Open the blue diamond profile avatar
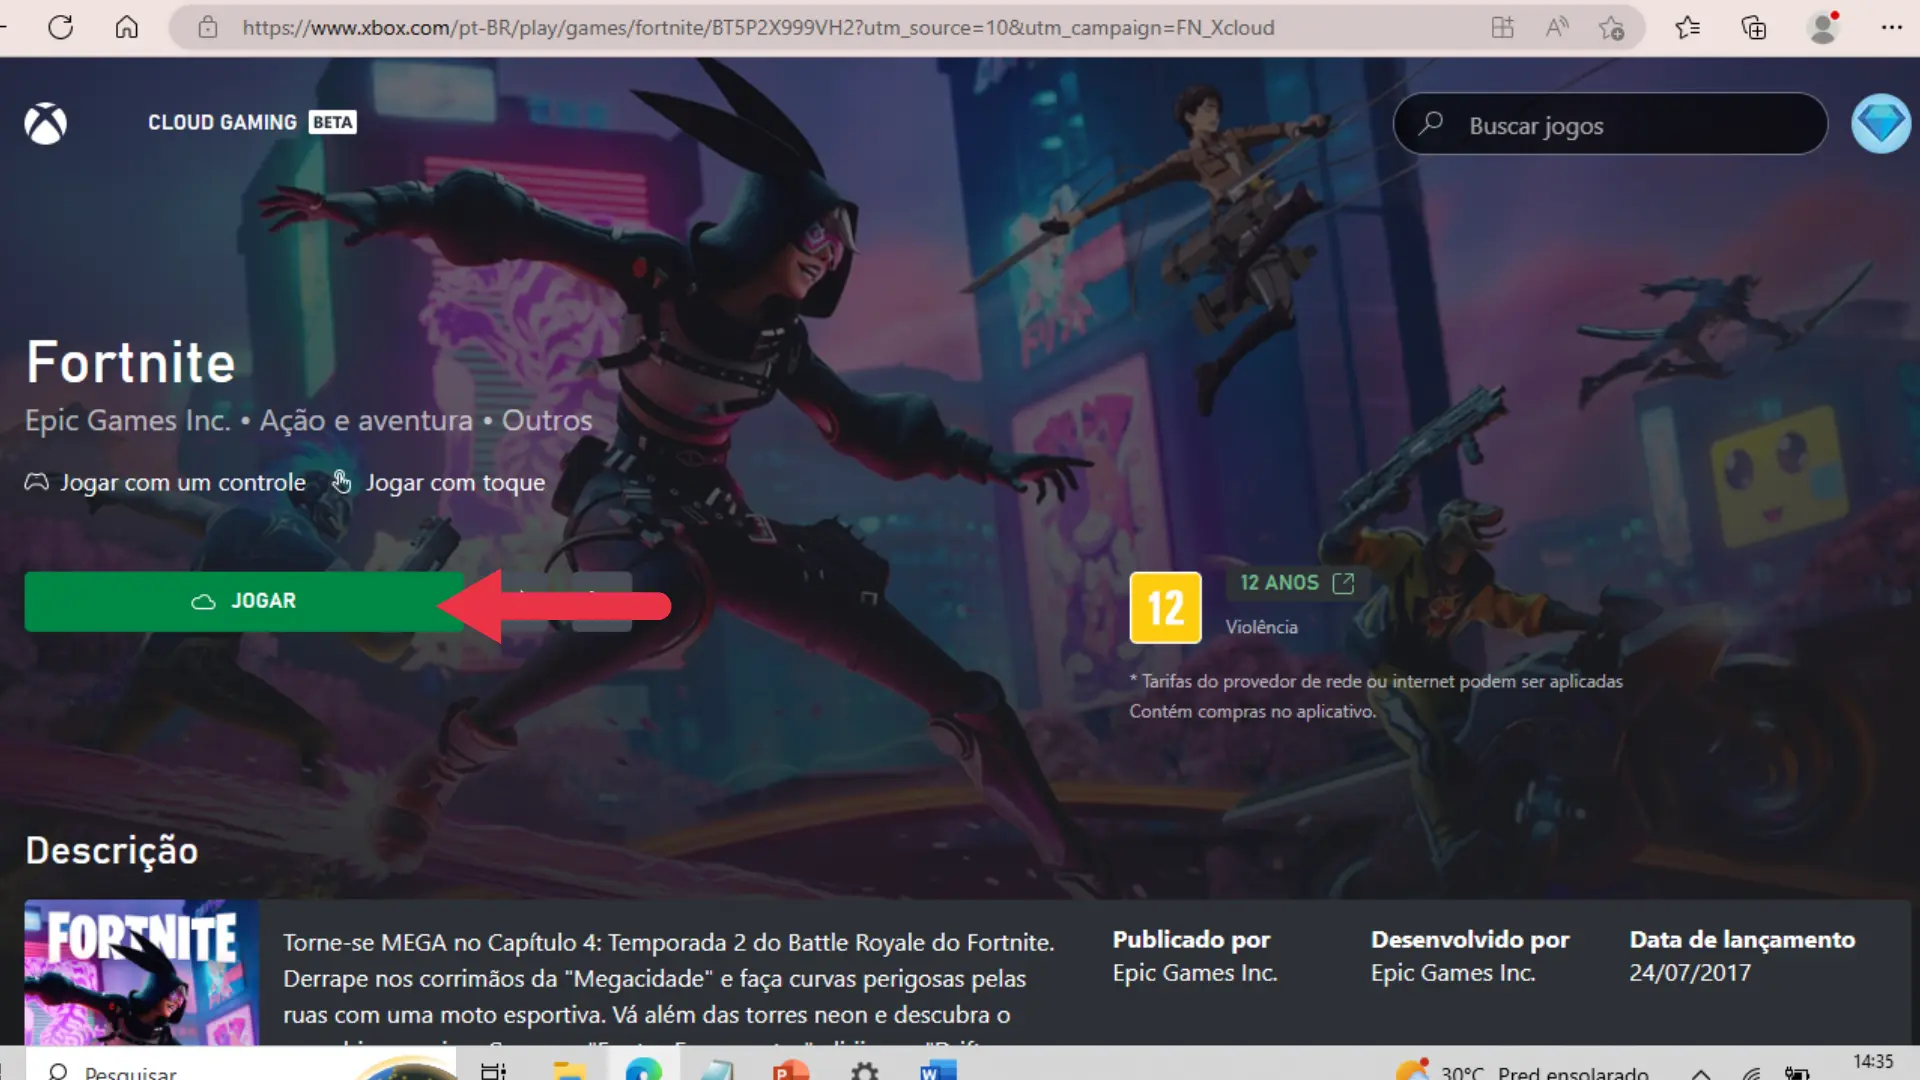 click(x=1881, y=124)
